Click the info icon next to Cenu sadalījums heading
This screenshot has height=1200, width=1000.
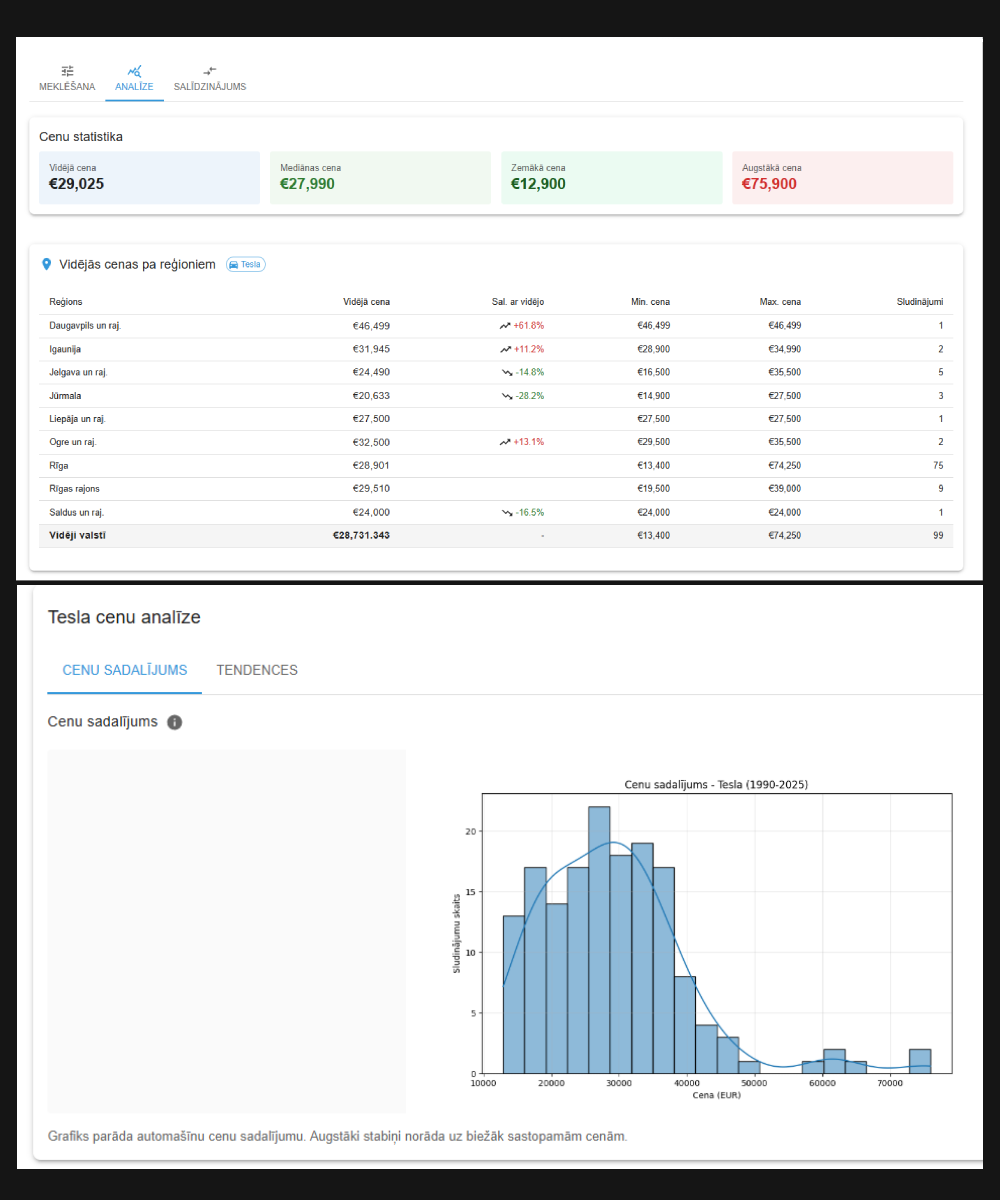[175, 722]
